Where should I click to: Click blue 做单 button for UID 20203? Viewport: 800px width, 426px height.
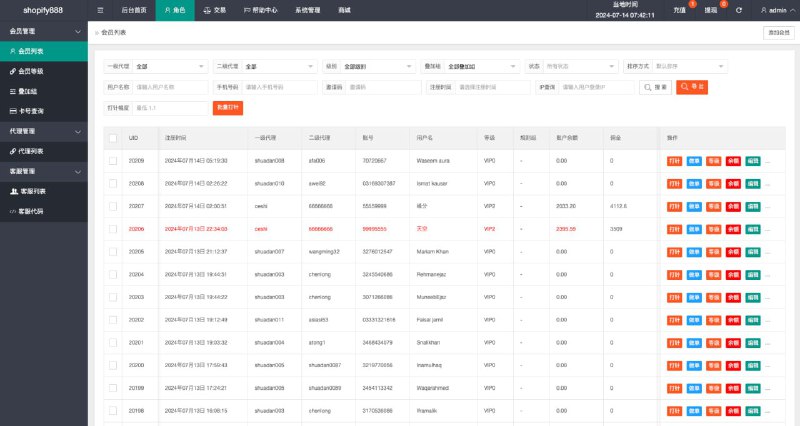694,297
